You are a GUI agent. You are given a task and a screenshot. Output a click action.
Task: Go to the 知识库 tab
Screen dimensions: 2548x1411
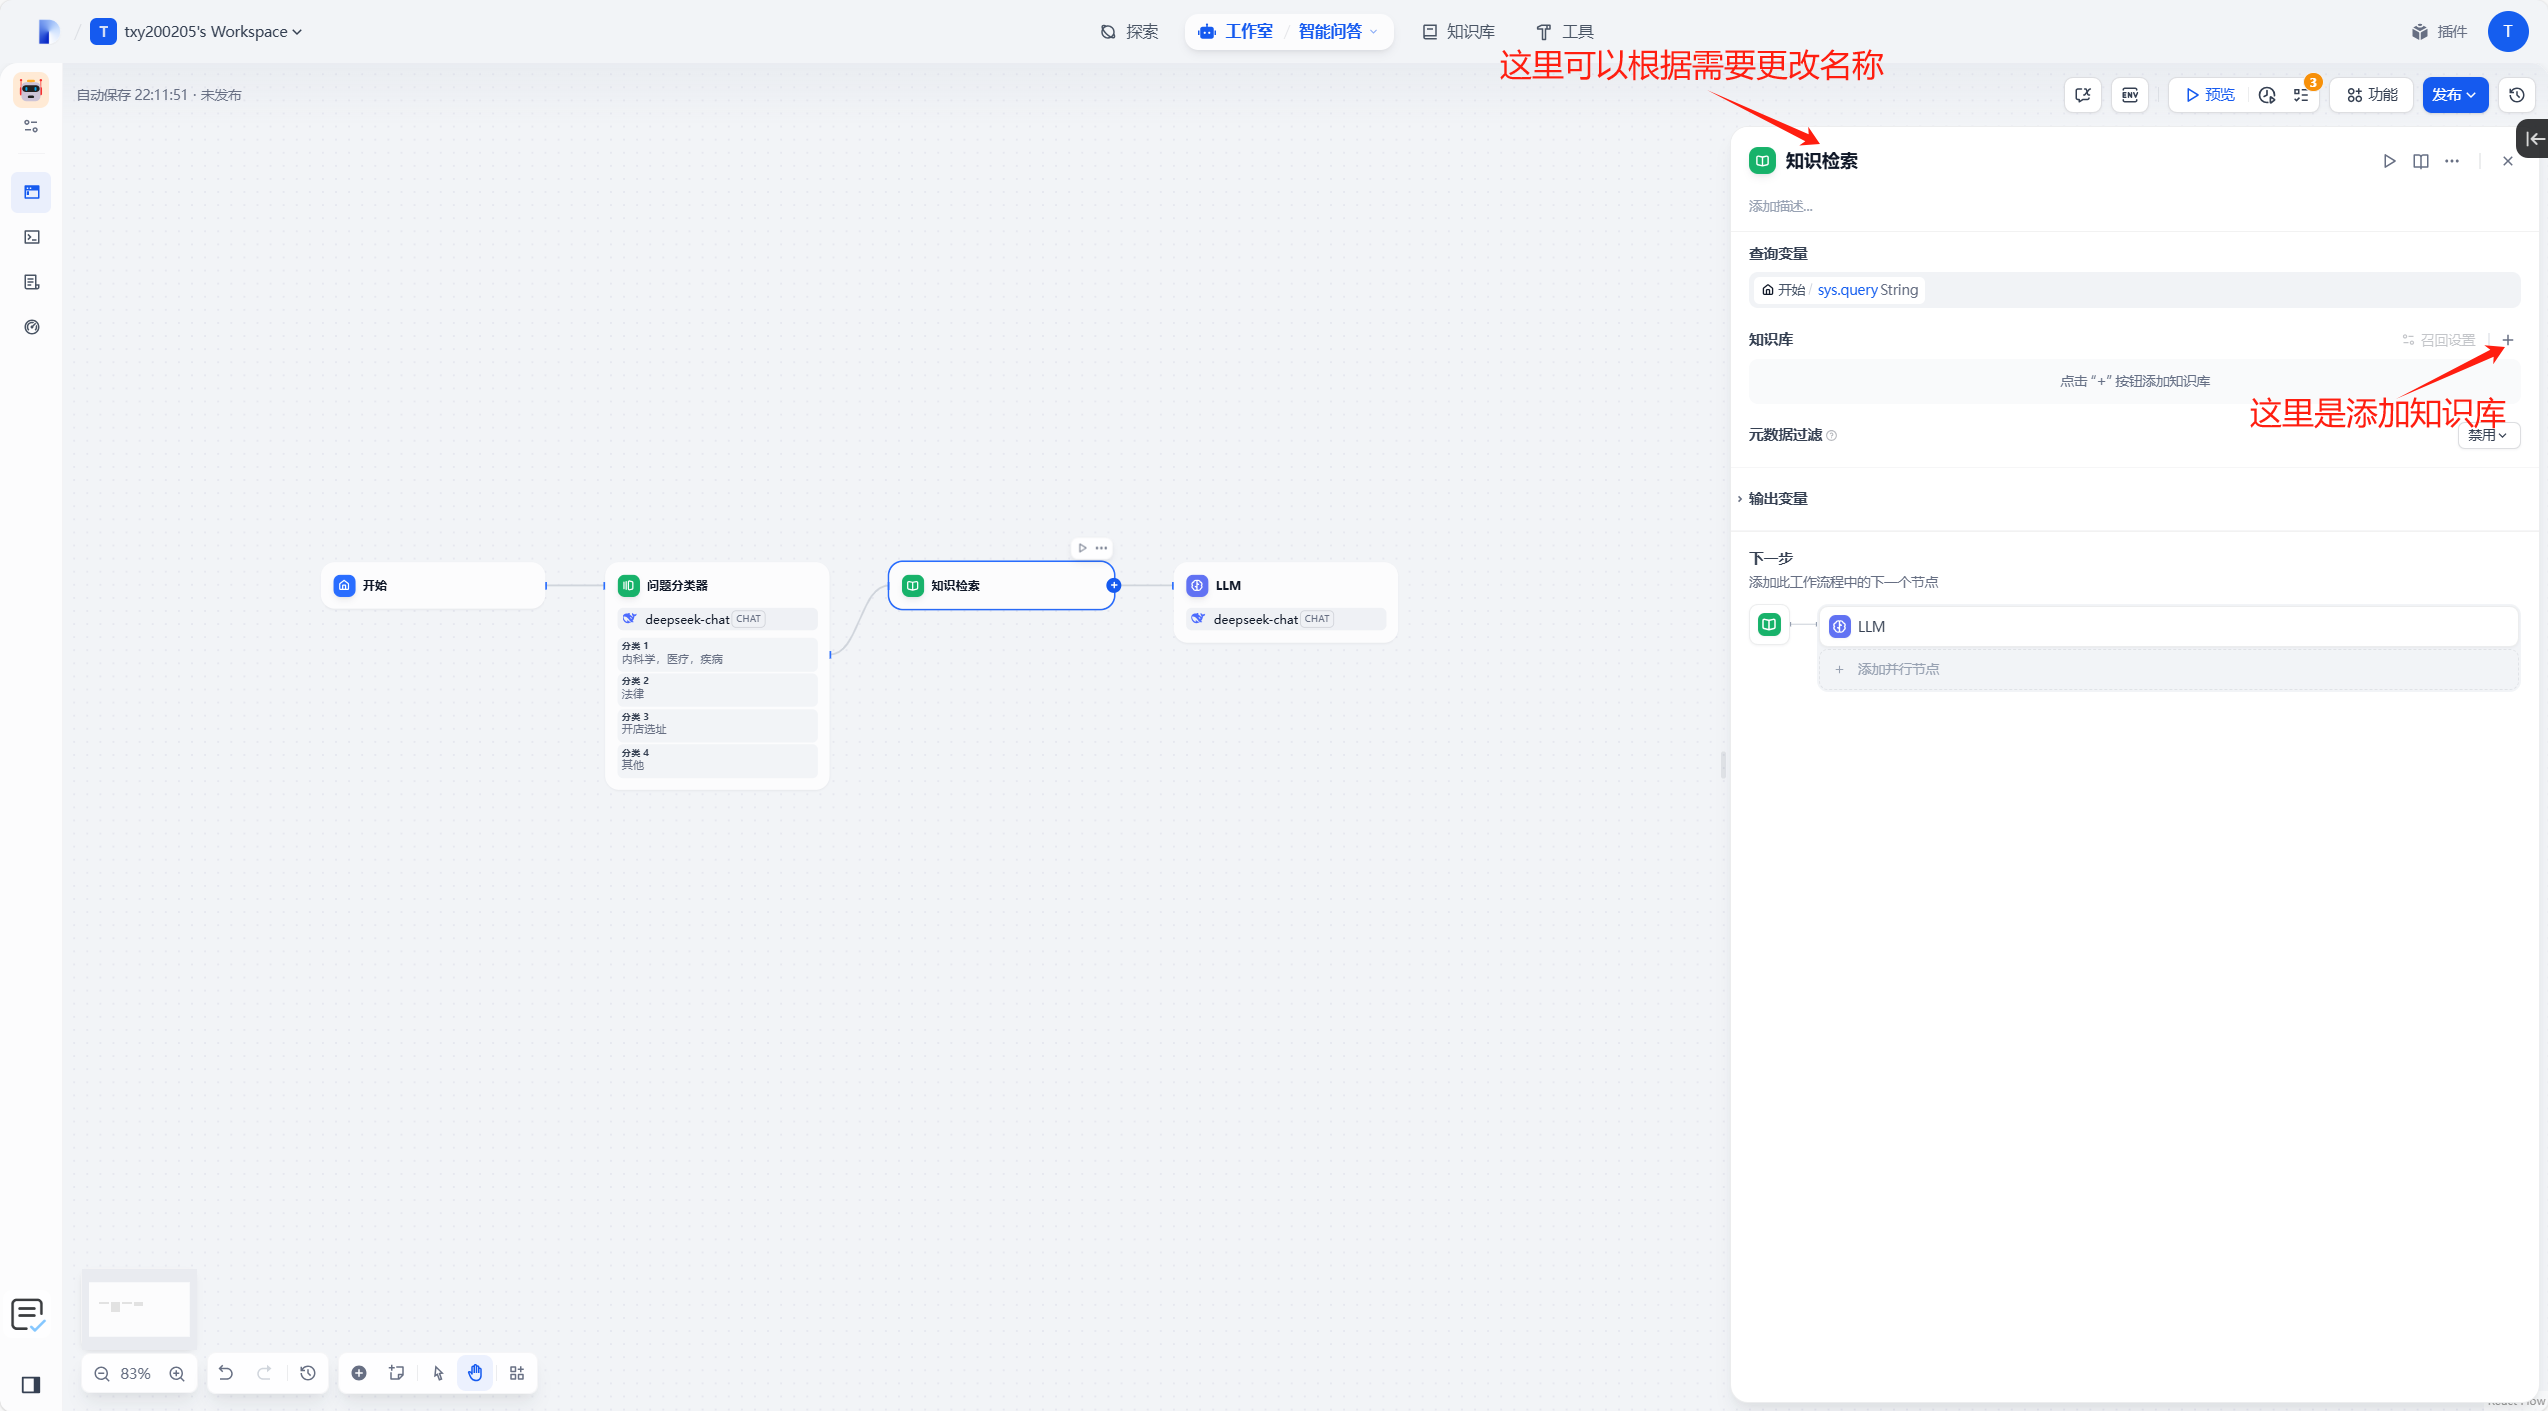pos(1458,32)
